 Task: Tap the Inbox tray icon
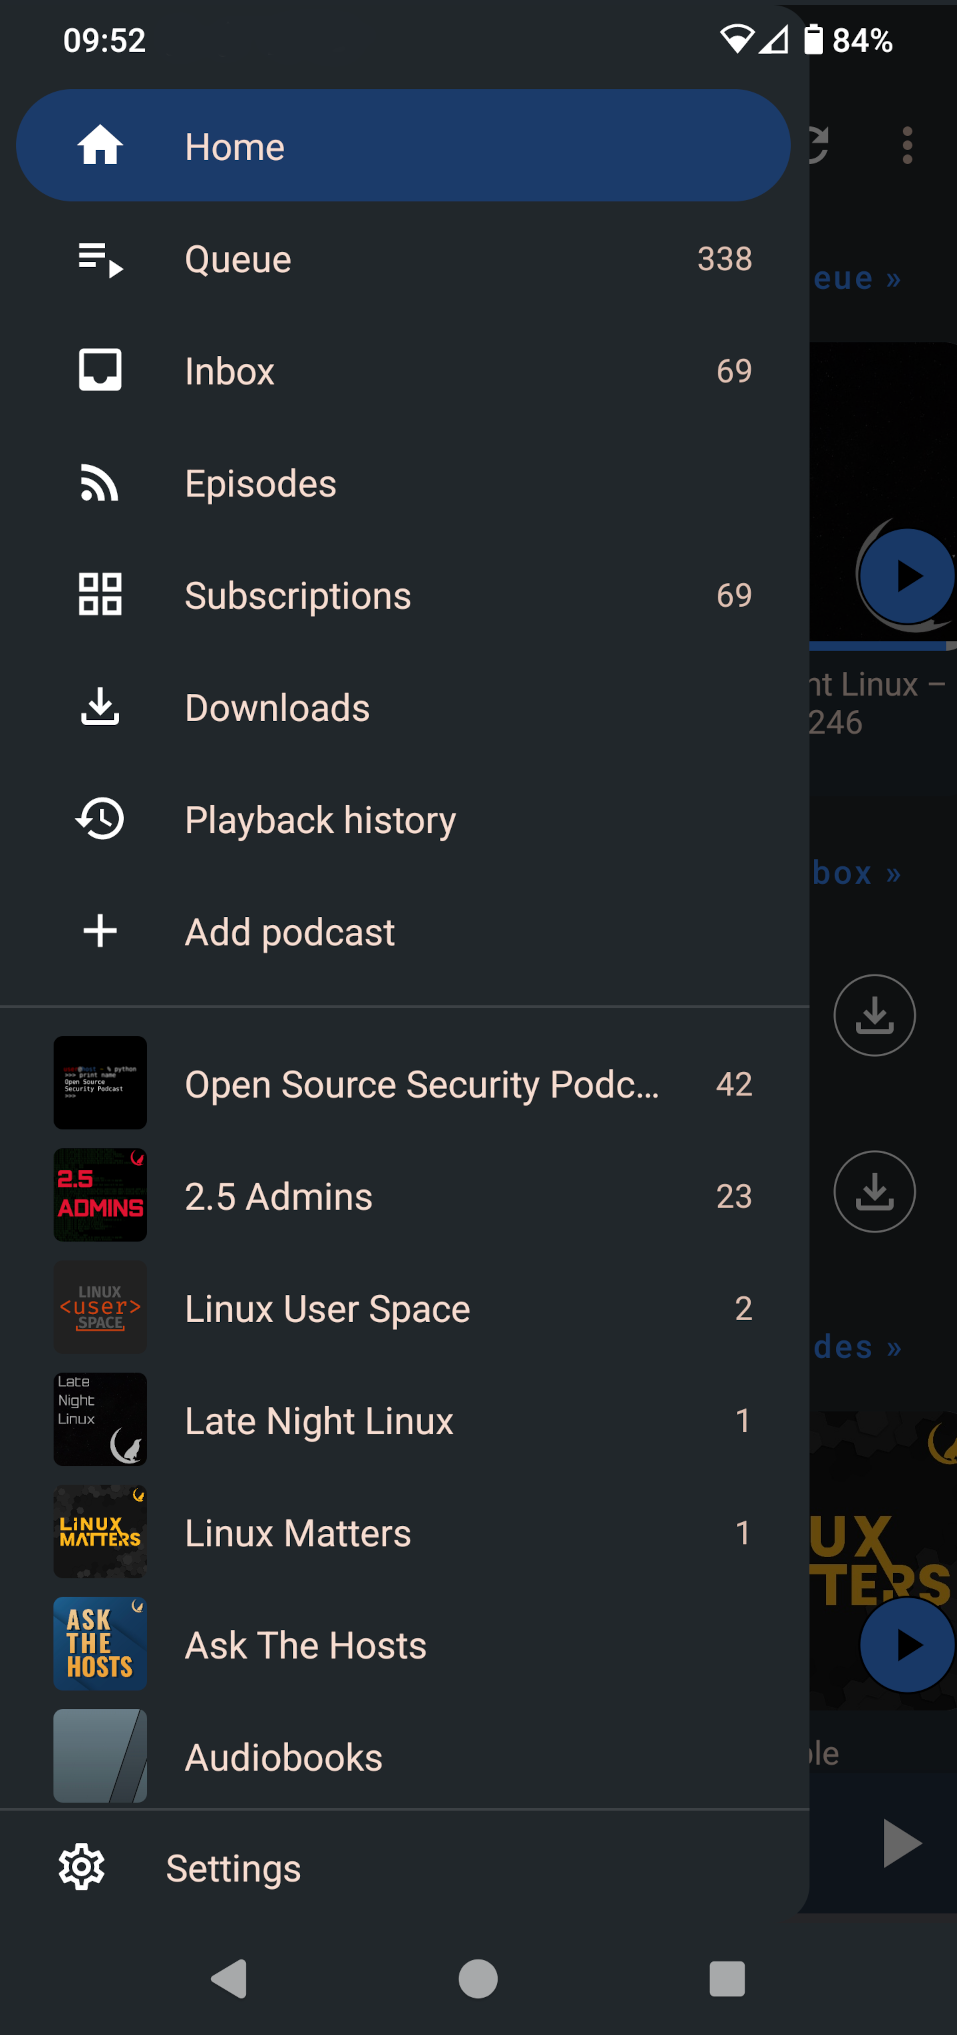[100, 371]
